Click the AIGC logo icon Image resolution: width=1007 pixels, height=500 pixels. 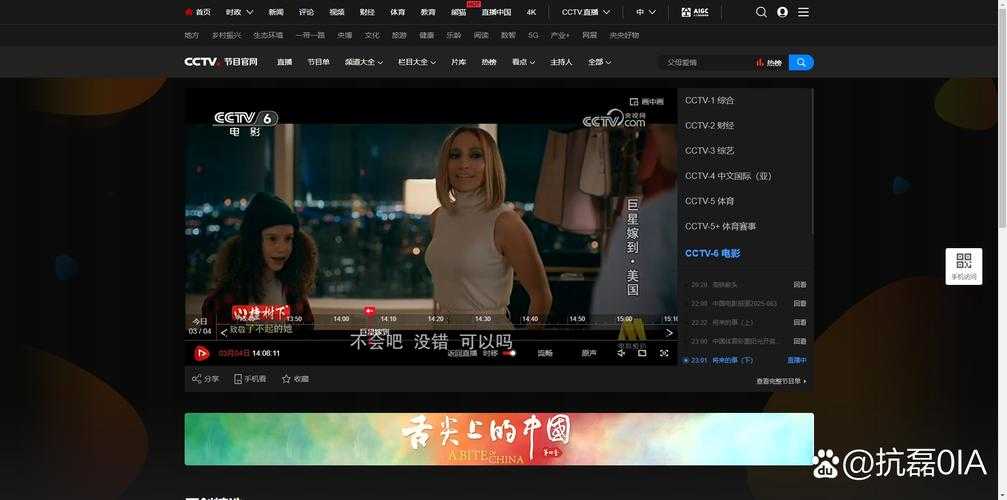pos(695,12)
